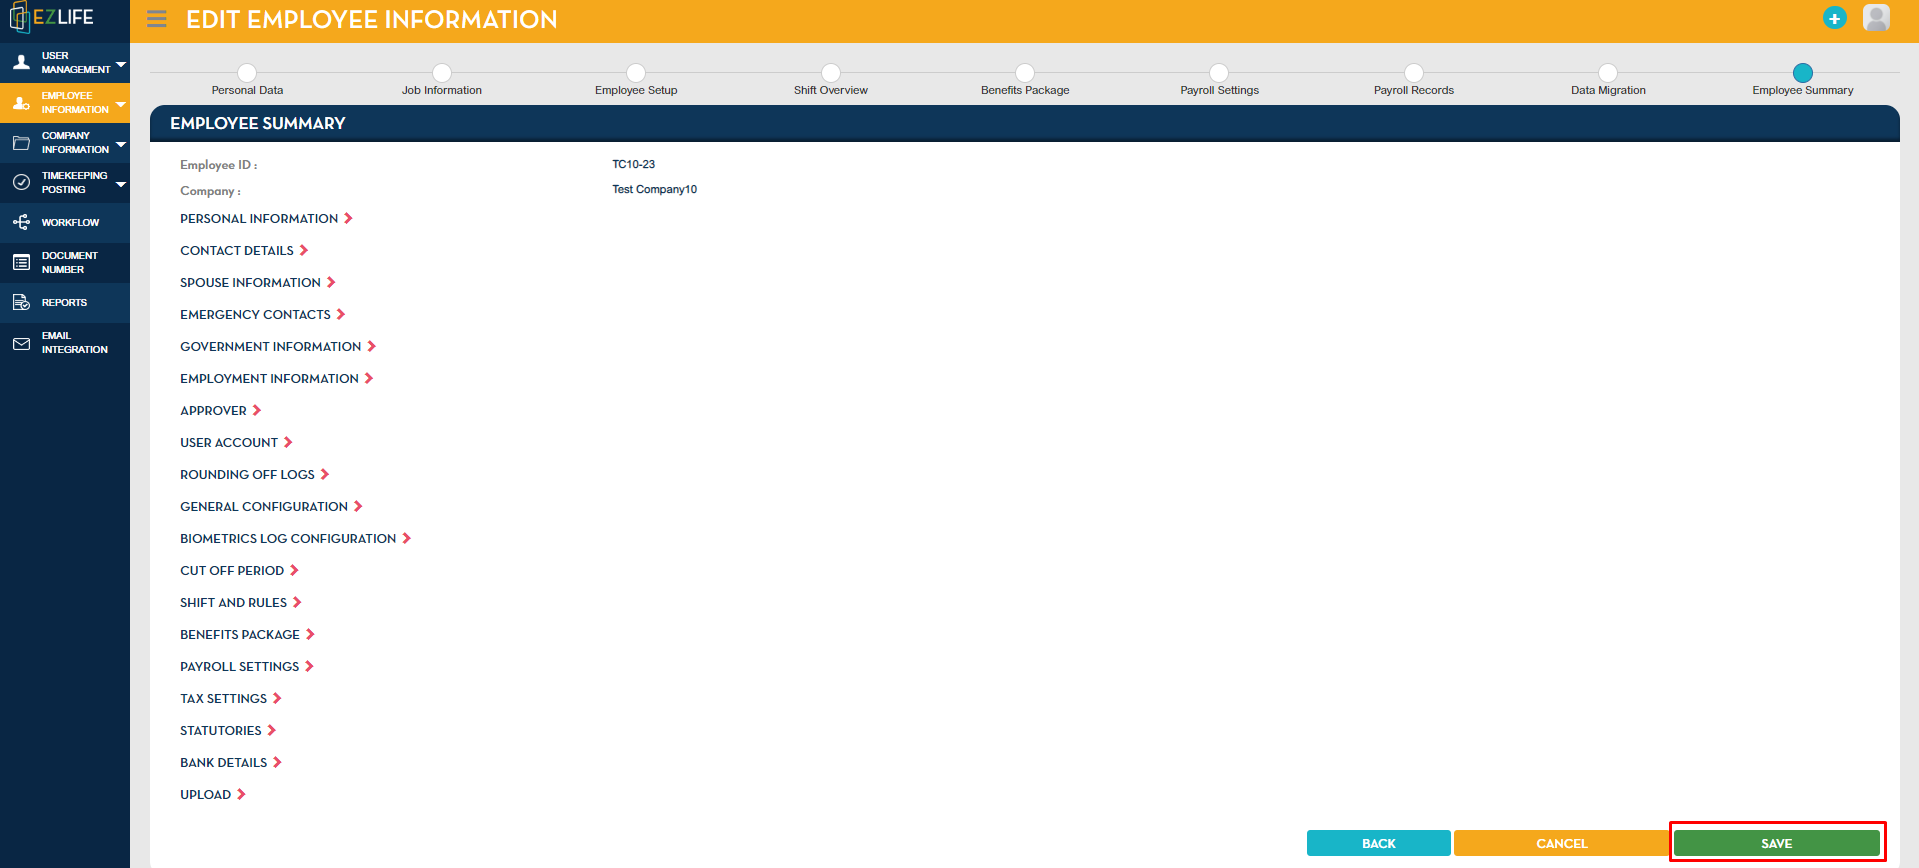The height and width of the screenshot is (868, 1919).
Task: Click the Back button
Action: click(1379, 843)
